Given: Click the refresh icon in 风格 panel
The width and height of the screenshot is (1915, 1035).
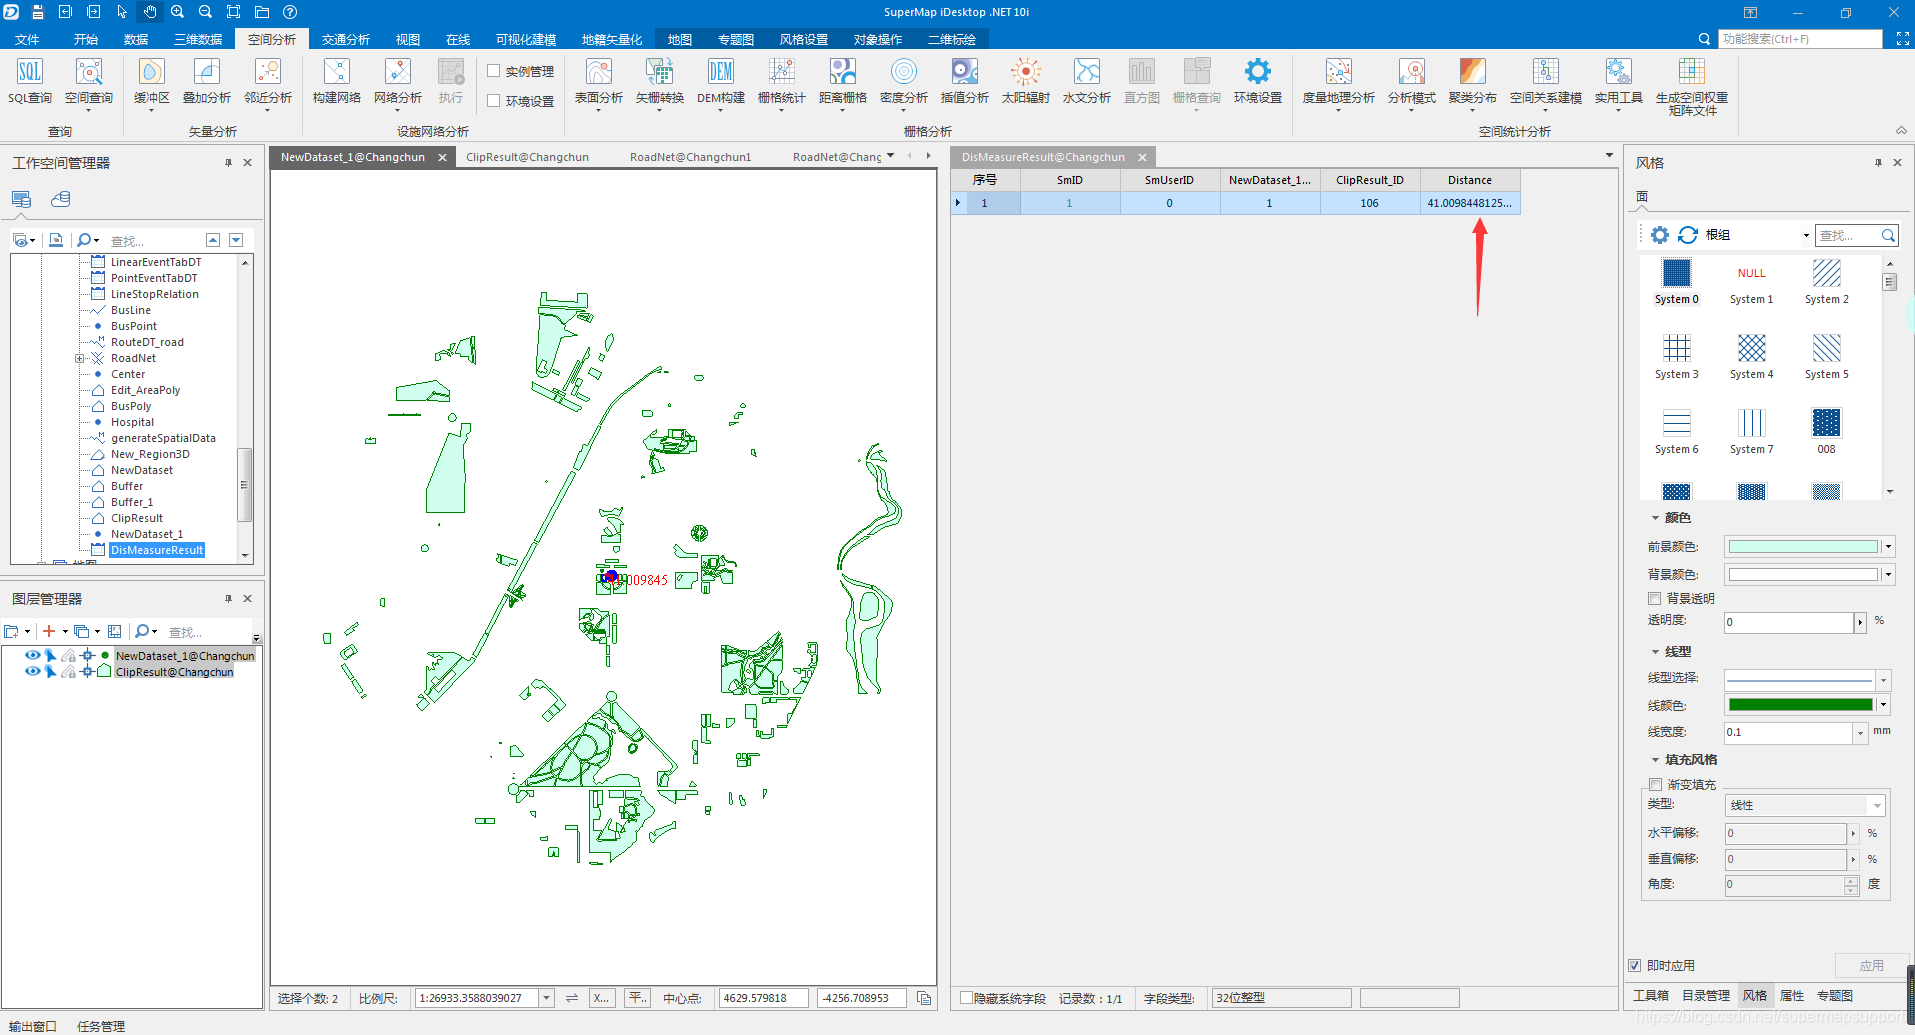Looking at the screenshot, I should point(1688,235).
